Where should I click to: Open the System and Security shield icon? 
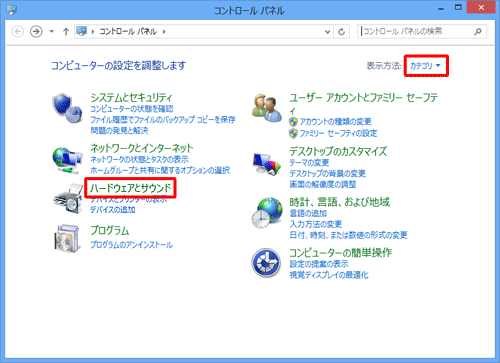point(67,108)
